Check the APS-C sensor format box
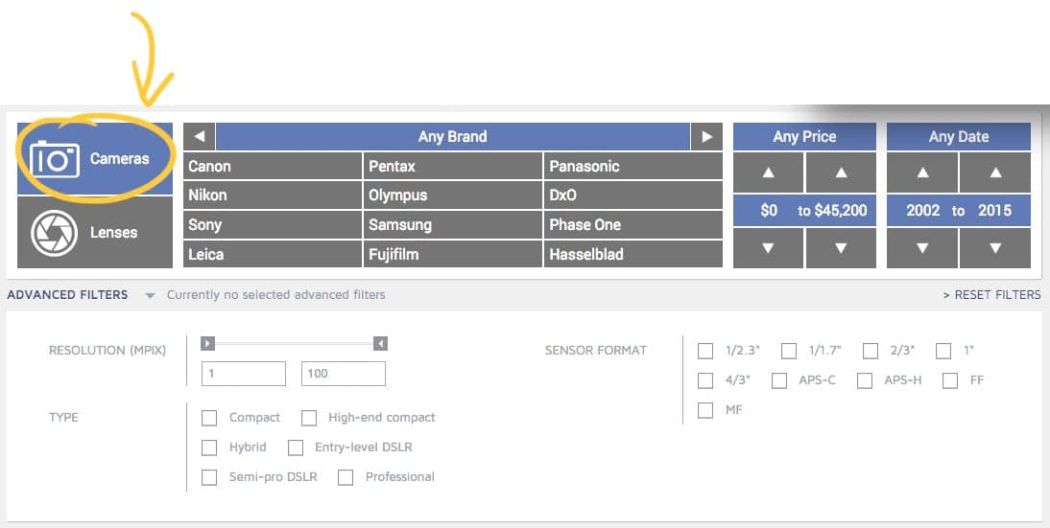Image resolution: width=1050 pixels, height=528 pixels. pyautogui.click(x=780, y=381)
